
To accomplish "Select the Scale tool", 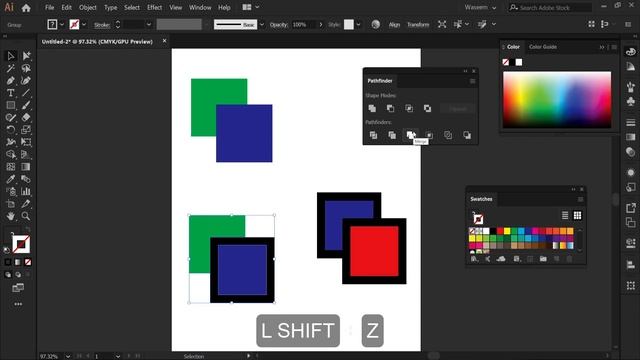I will point(26,130).
